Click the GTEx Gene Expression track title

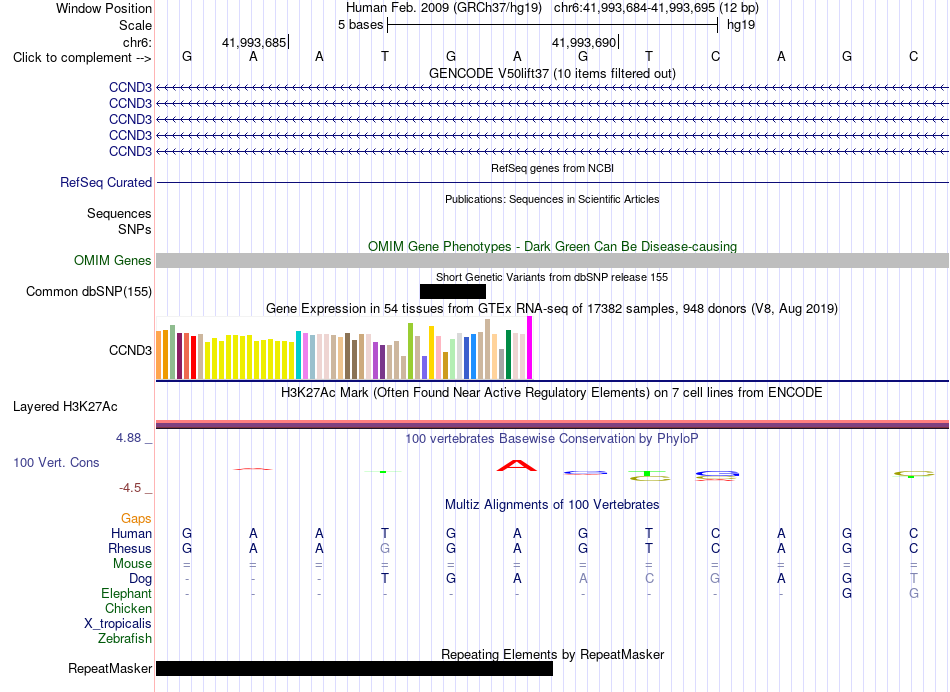point(552,308)
